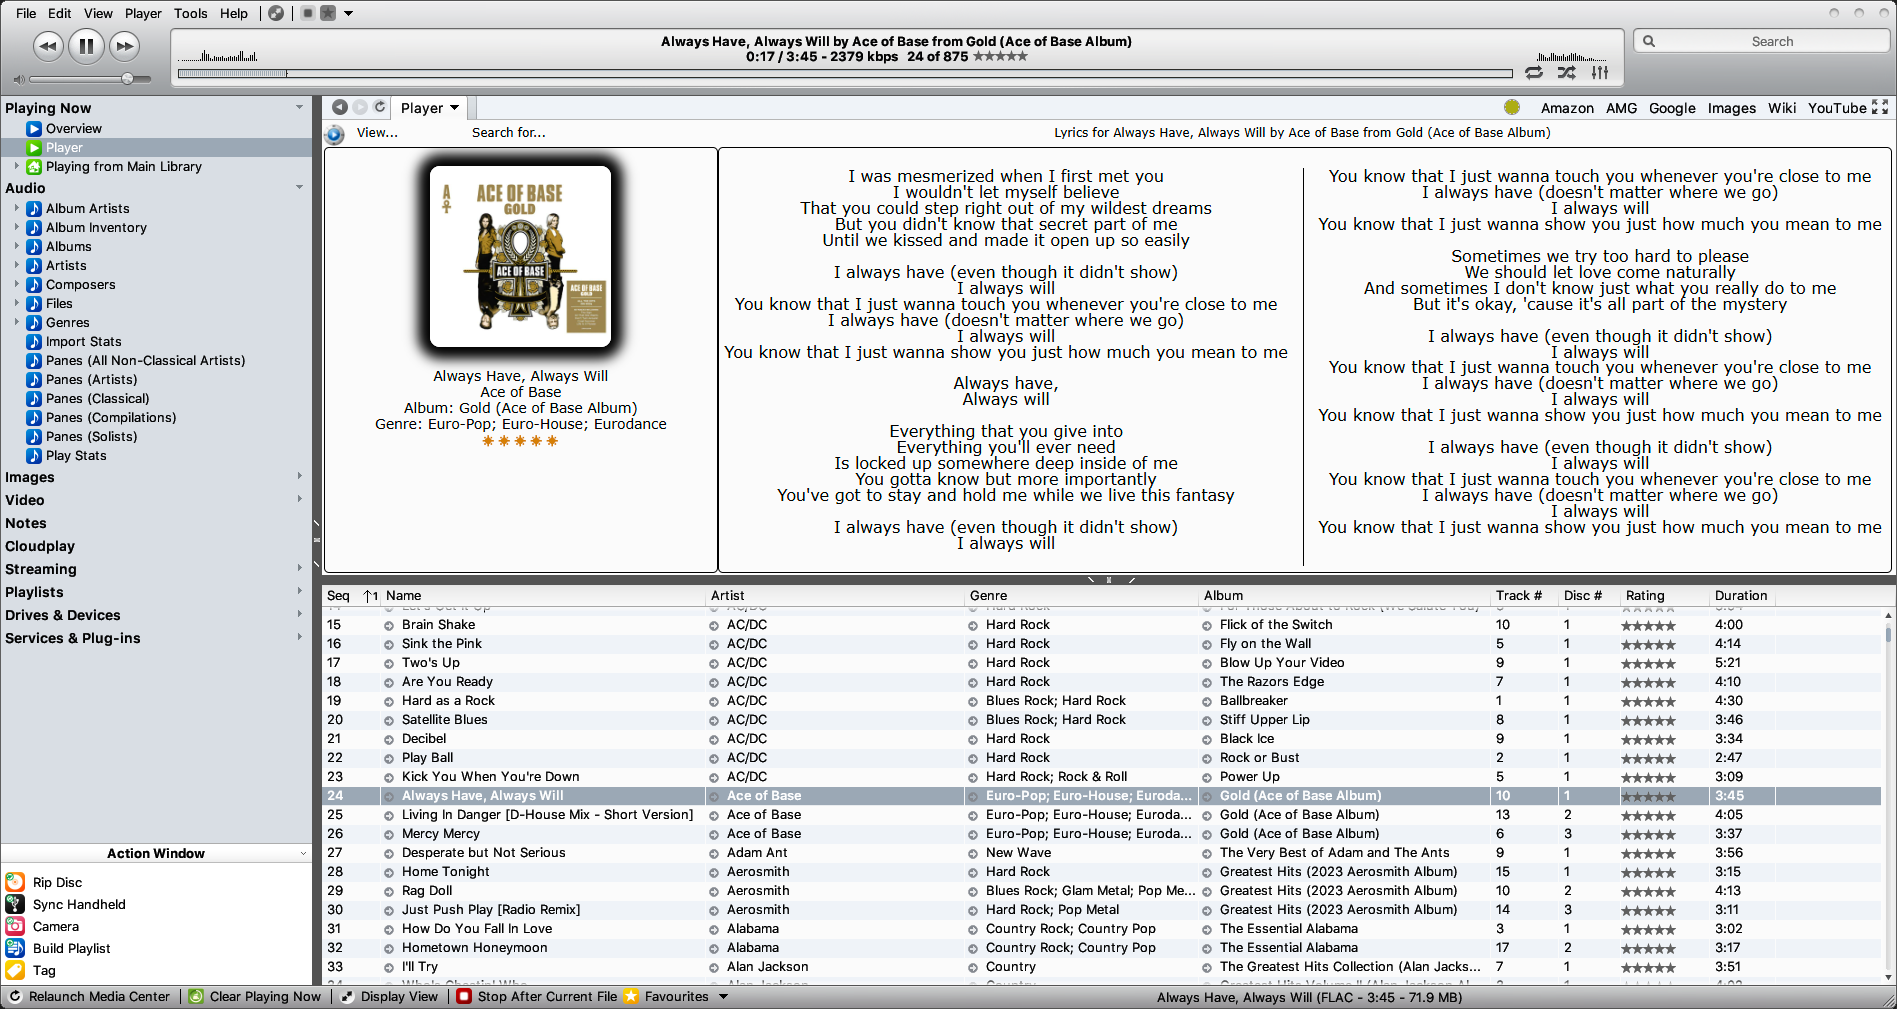Skip to the next track
The width and height of the screenshot is (1897, 1009).
(x=124, y=46)
